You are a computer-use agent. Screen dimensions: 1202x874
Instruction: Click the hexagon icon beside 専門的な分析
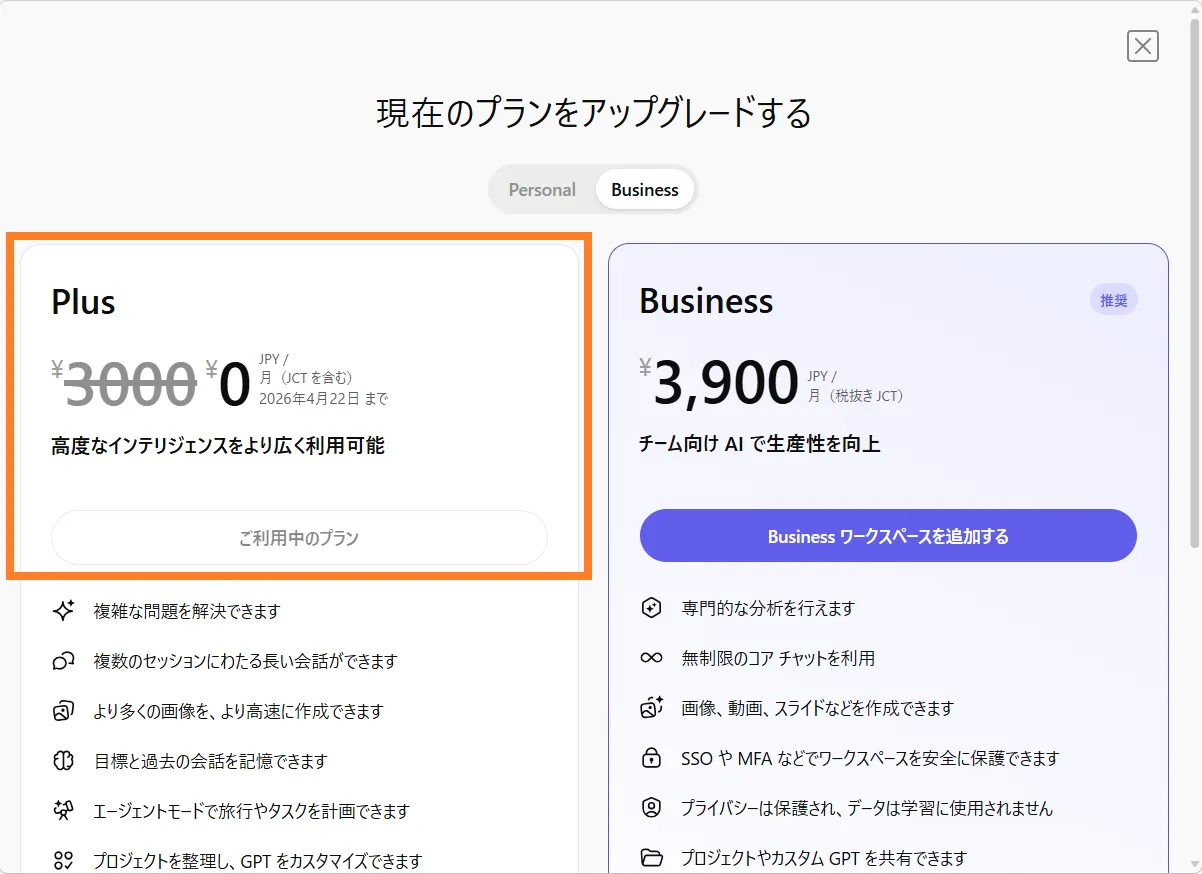pos(652,608)
